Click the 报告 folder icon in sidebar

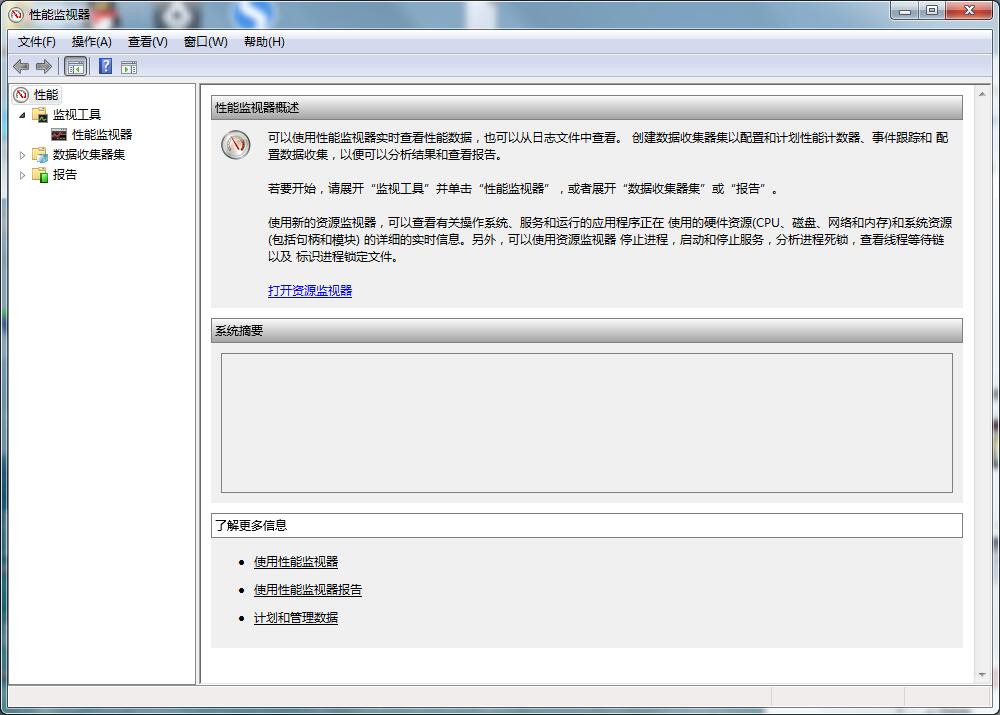tap(38, 175)
